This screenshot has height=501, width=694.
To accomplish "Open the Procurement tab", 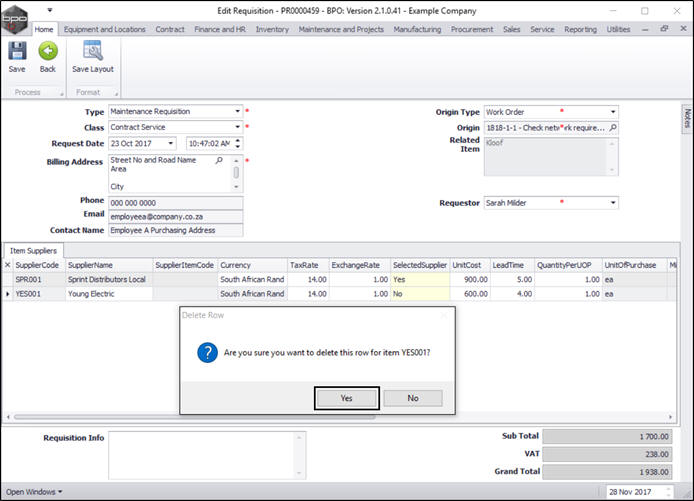I will [x=472, y=29].
